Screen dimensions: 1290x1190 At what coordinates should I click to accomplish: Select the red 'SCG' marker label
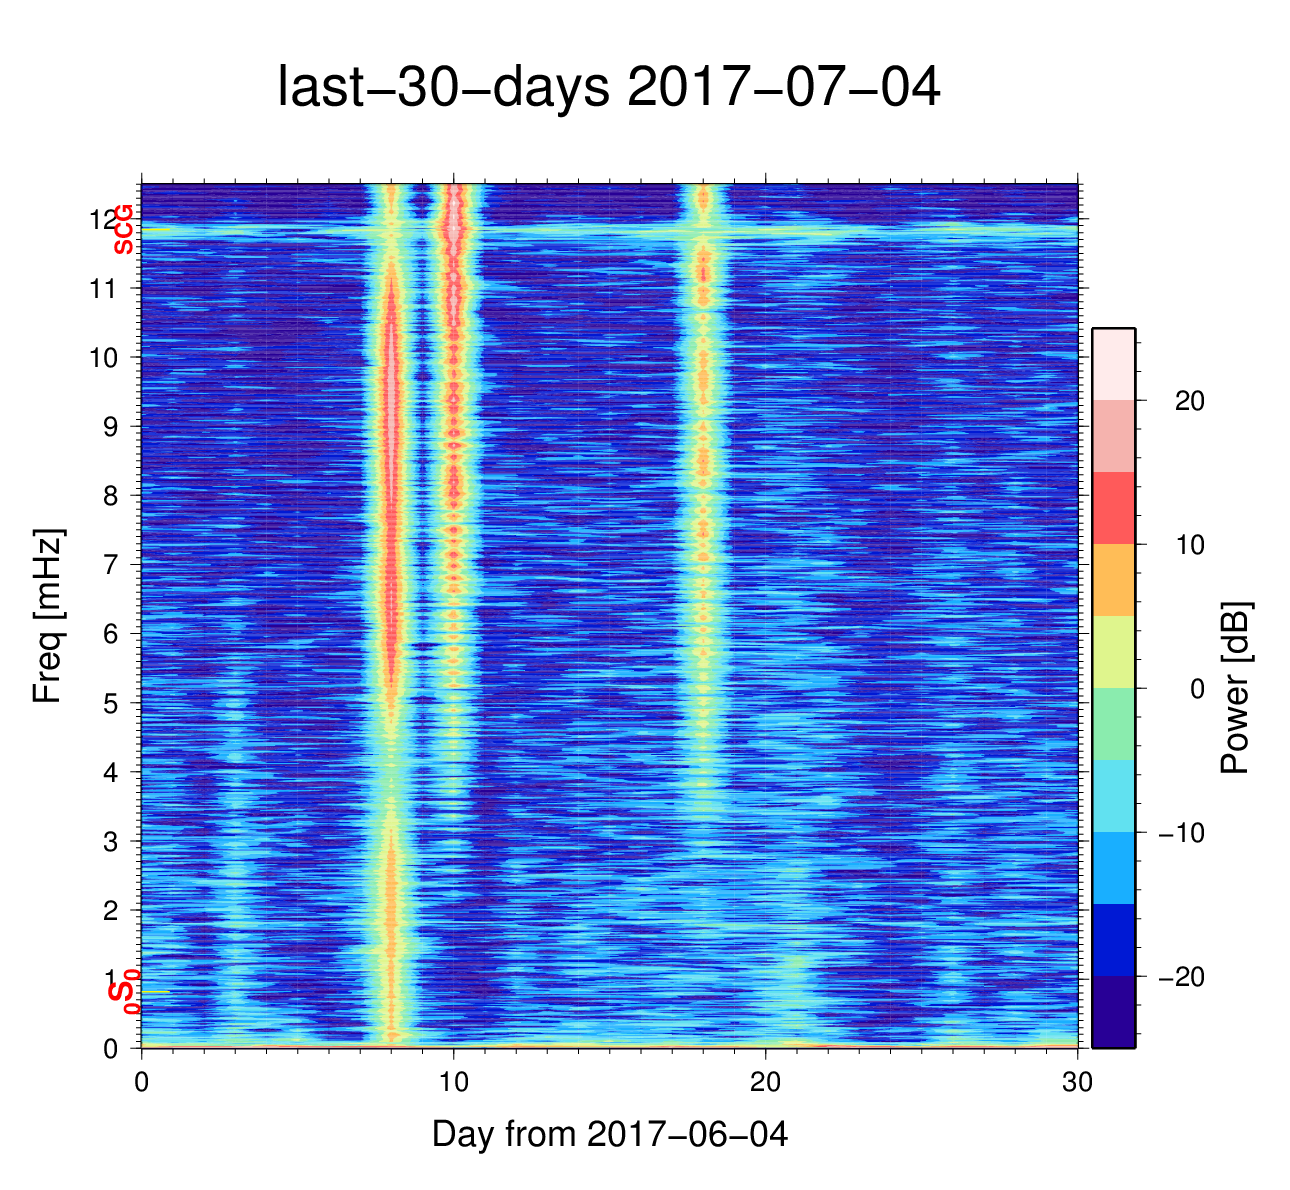tap(123, 230)
